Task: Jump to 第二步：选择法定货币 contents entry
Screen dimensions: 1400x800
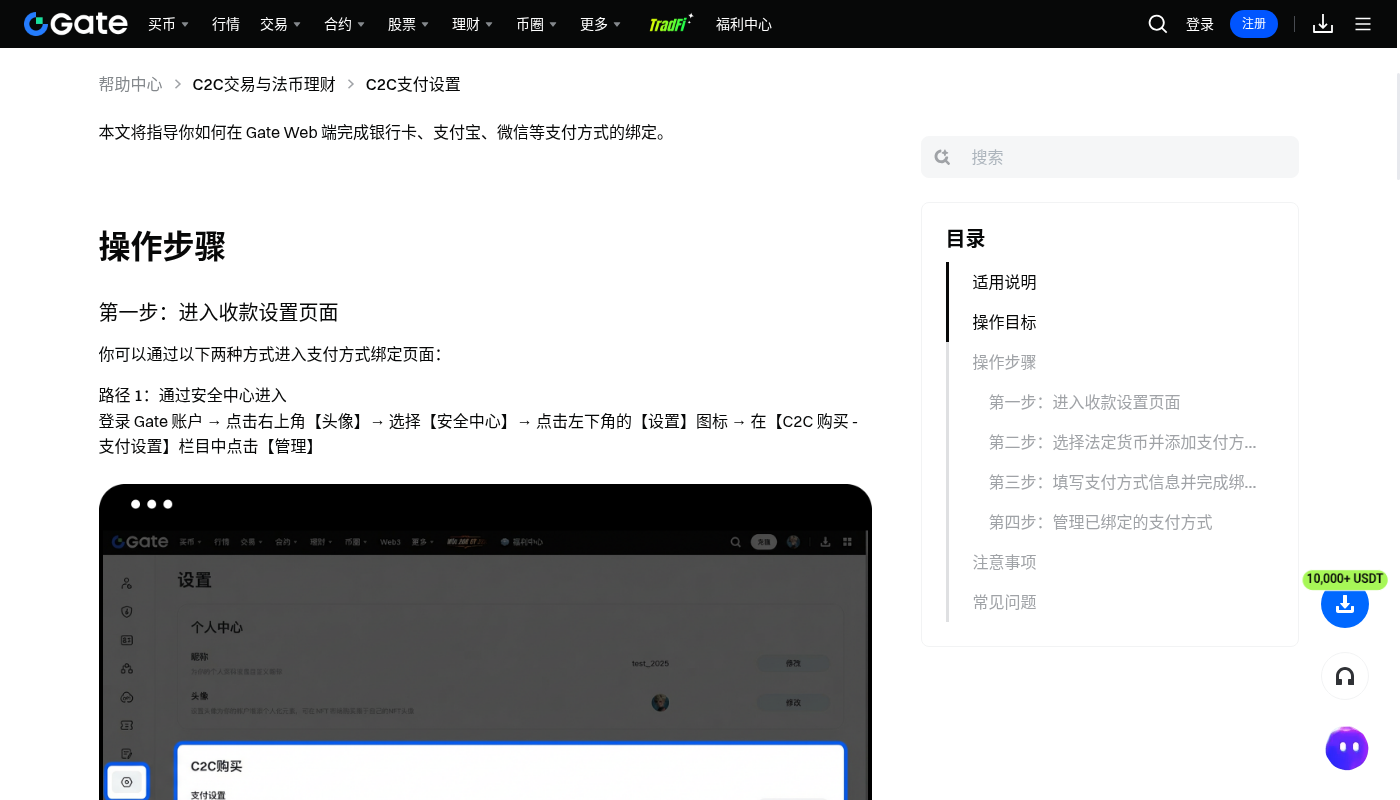Action: [1122, 442]
